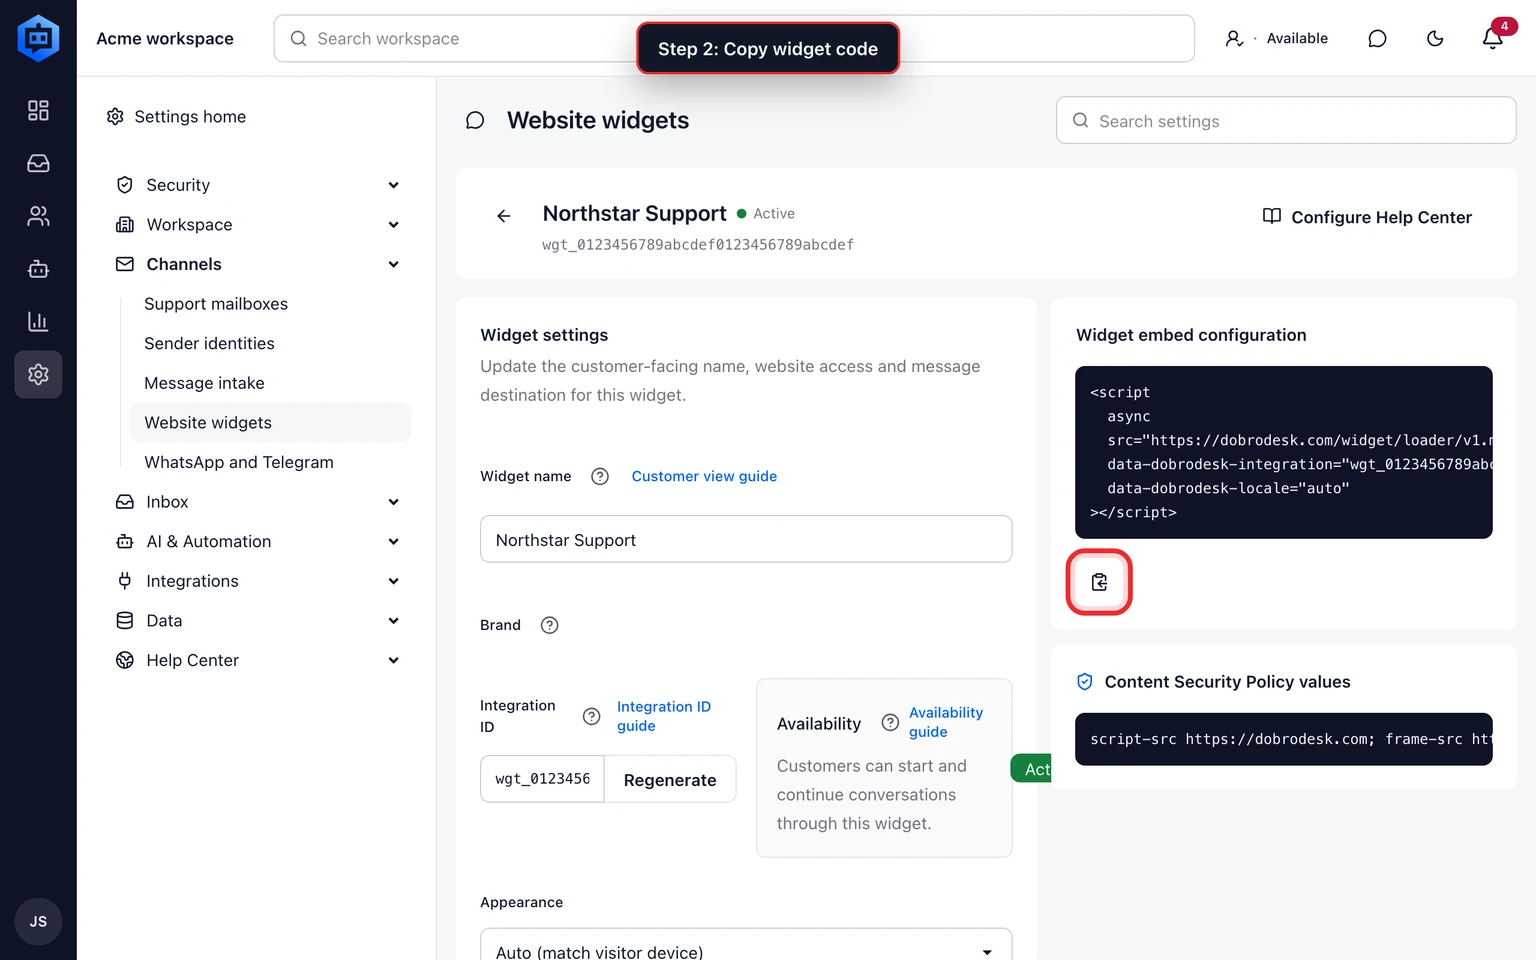The image size is (1536, 960).
Task: Click the back arrow beside Northstar Support
Action: (x=504, y=216)
